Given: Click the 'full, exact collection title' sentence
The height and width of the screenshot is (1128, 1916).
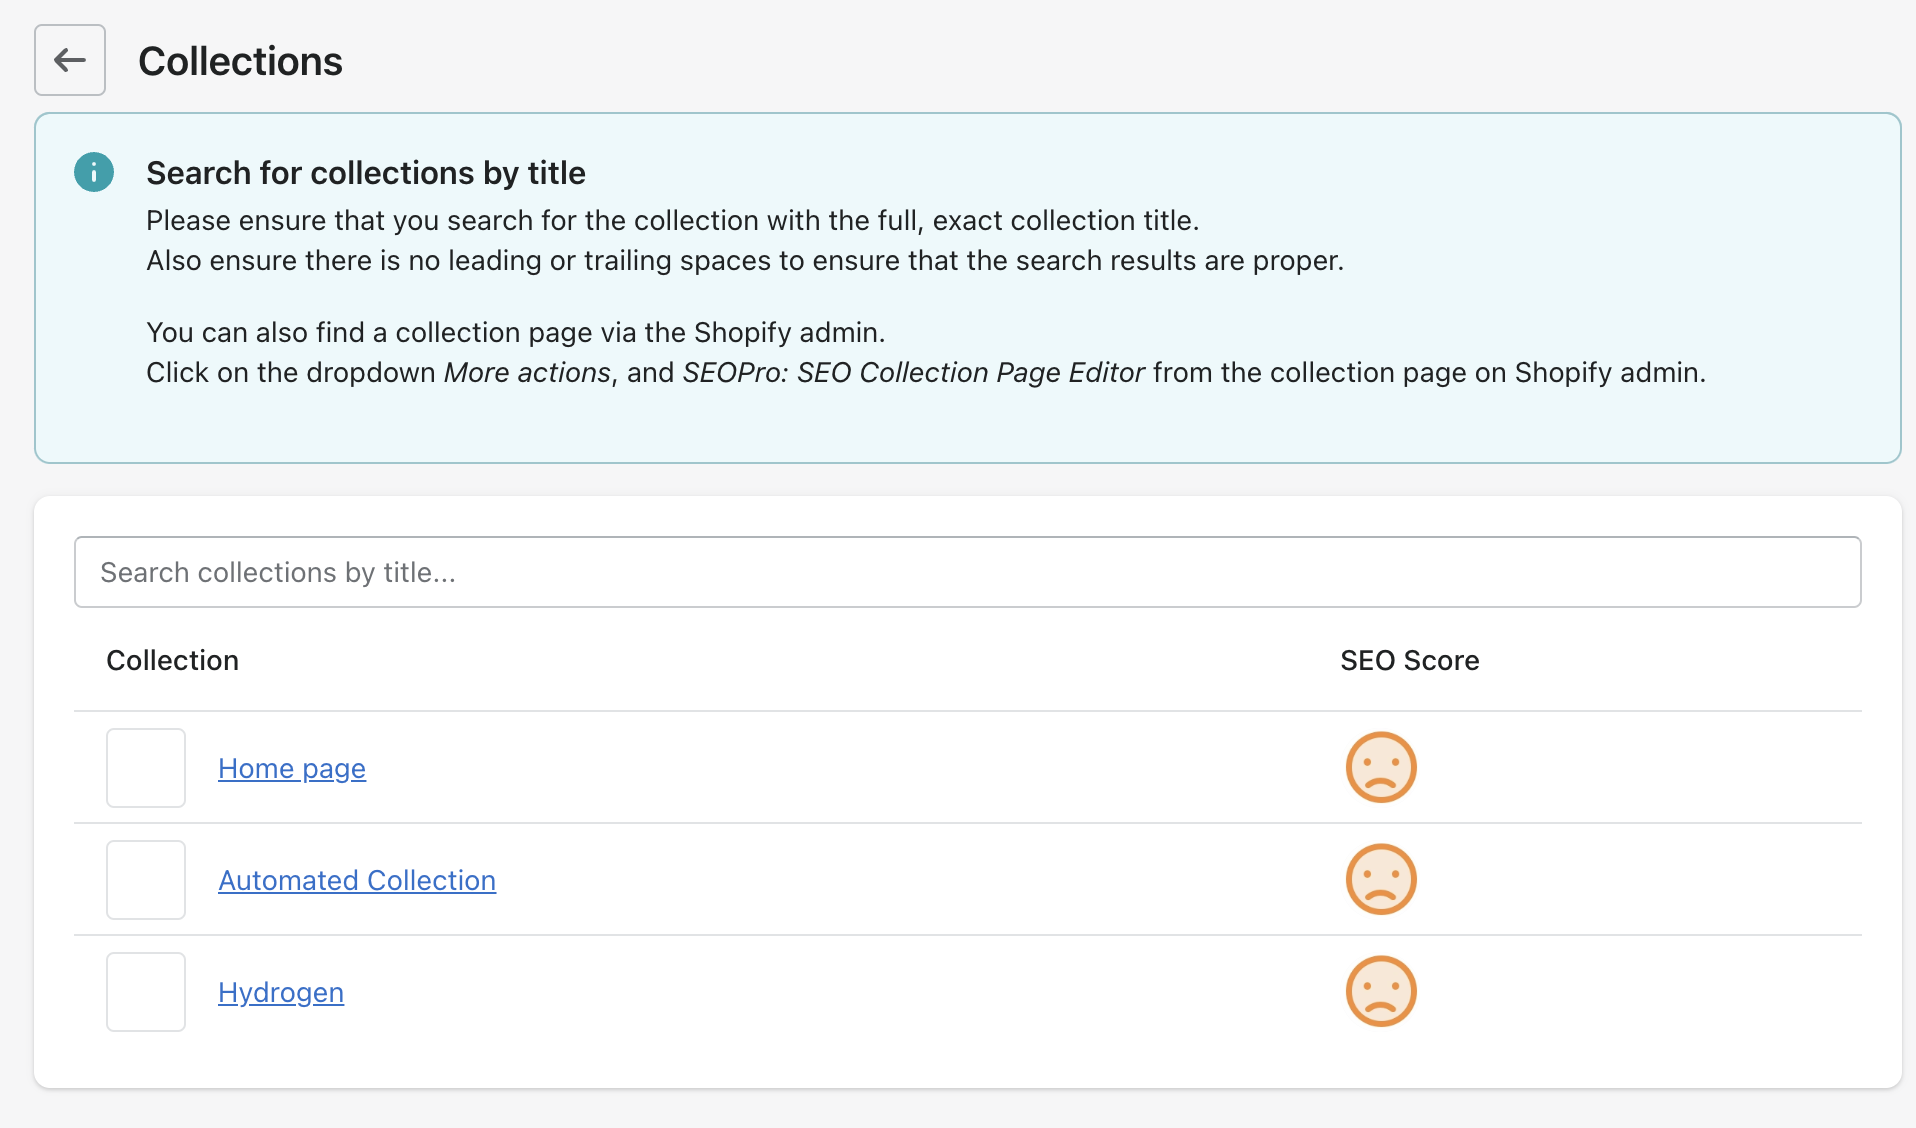Looking at the screenshot, I should (x=672, y=220).
